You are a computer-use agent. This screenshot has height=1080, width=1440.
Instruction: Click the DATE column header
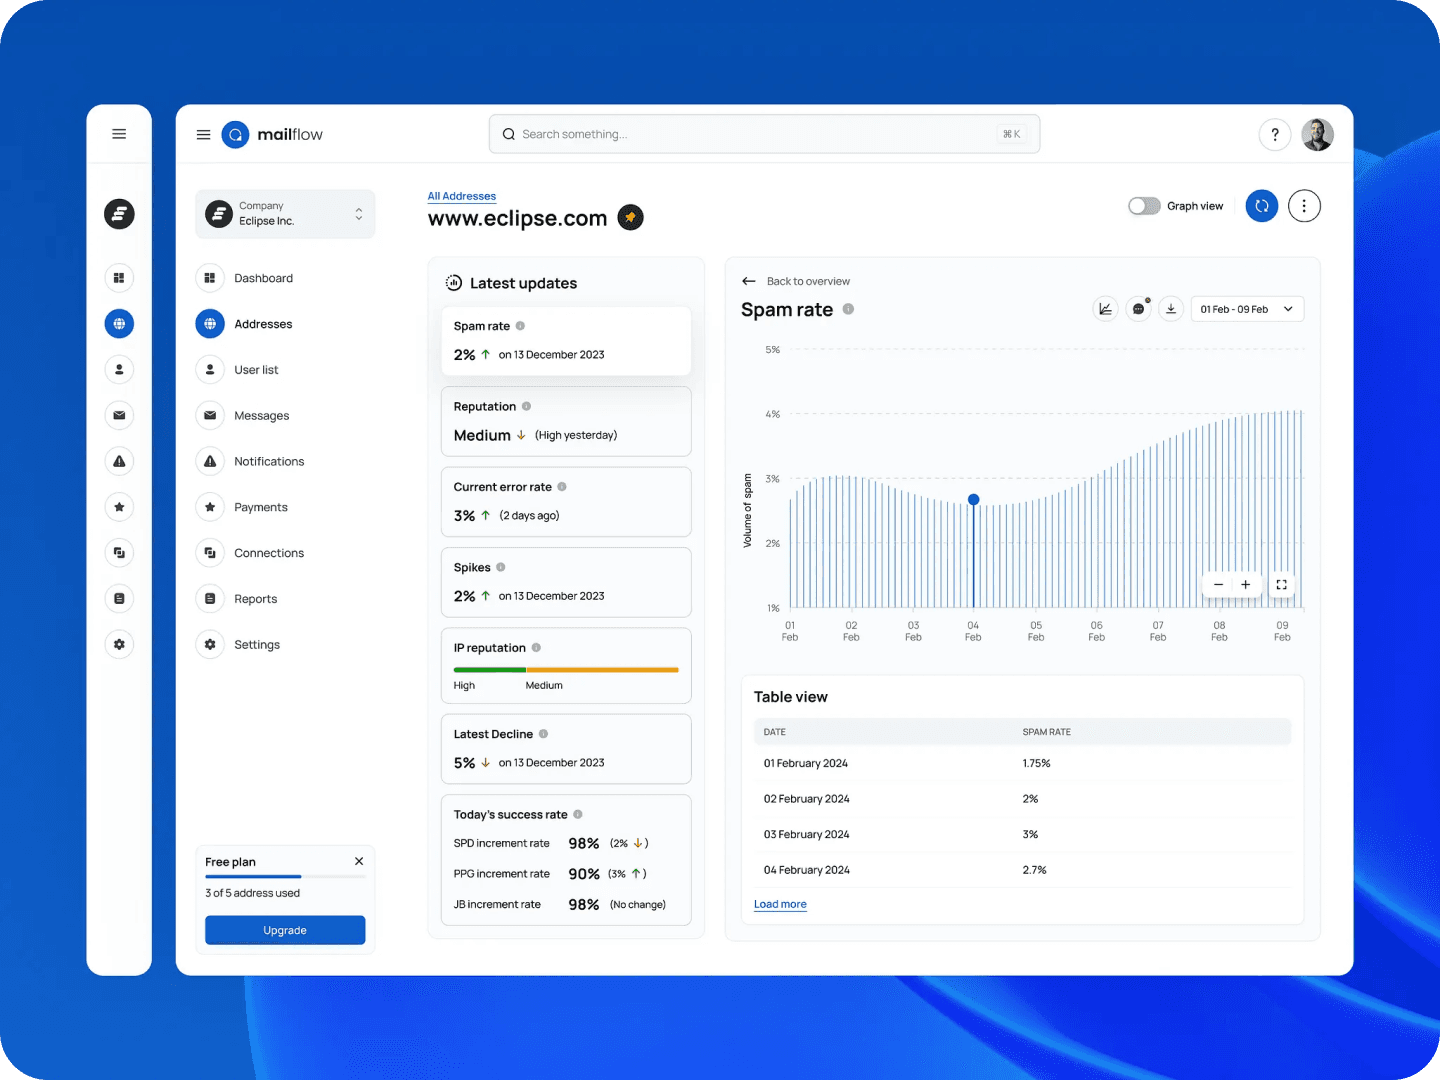pos(775,732)
